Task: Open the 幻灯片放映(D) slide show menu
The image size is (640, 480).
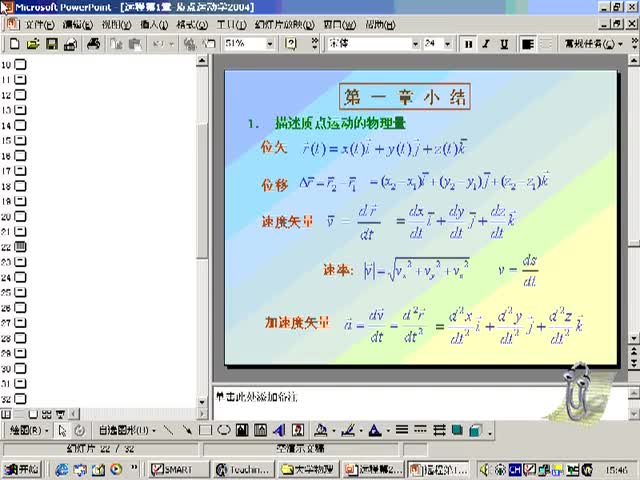Action: coord(284,25)
